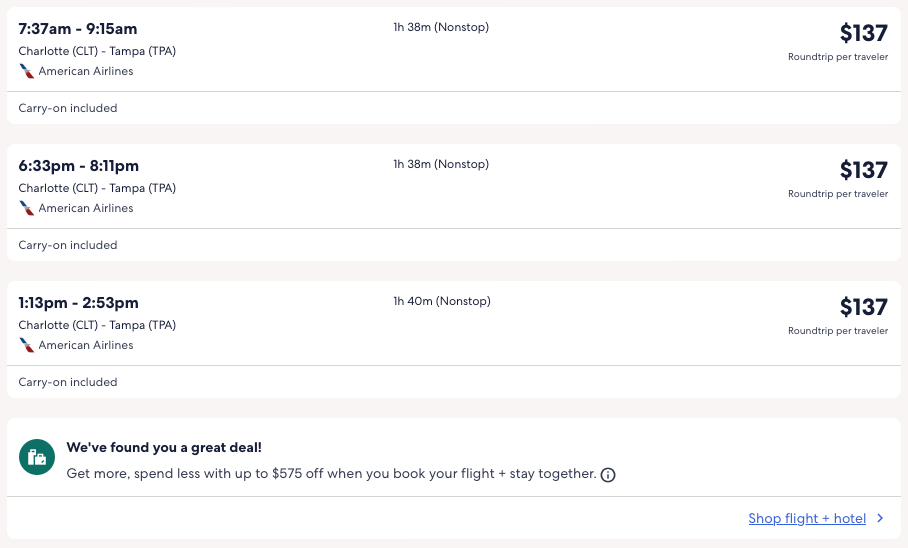The width and height of the screenshot is (908, 548).
Task: Click the American Airlines logo on the 6:33pm flight
Action: [27, 209]
